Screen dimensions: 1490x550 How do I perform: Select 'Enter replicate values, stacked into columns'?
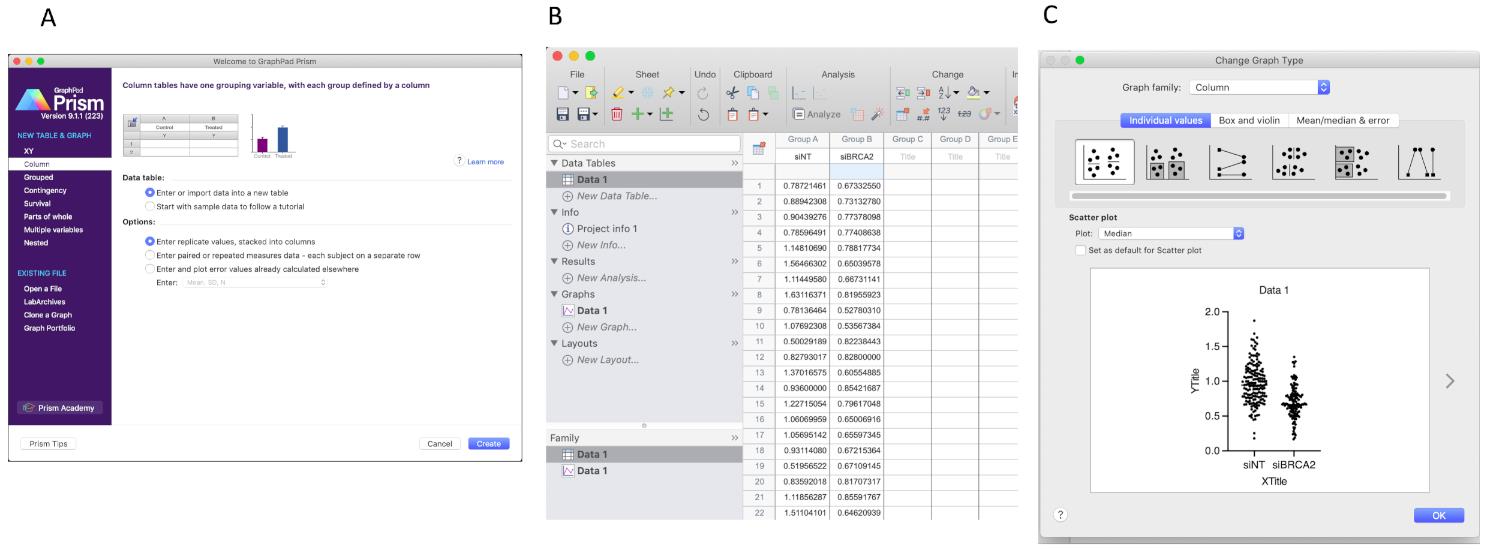click(151, 241)
